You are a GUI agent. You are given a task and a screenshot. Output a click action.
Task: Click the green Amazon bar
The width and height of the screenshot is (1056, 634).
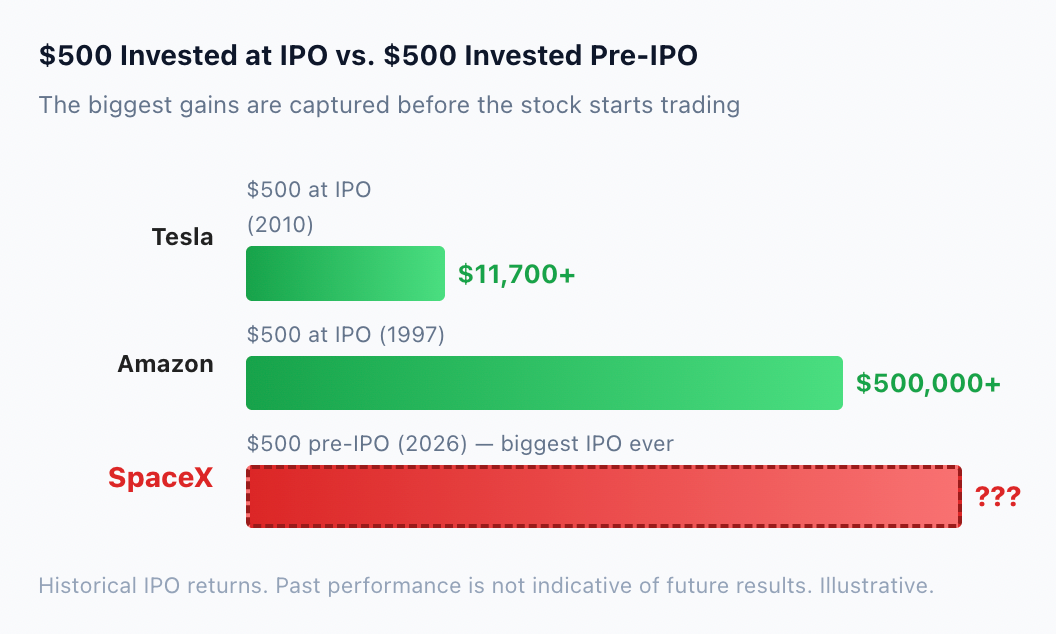(544, 383)
